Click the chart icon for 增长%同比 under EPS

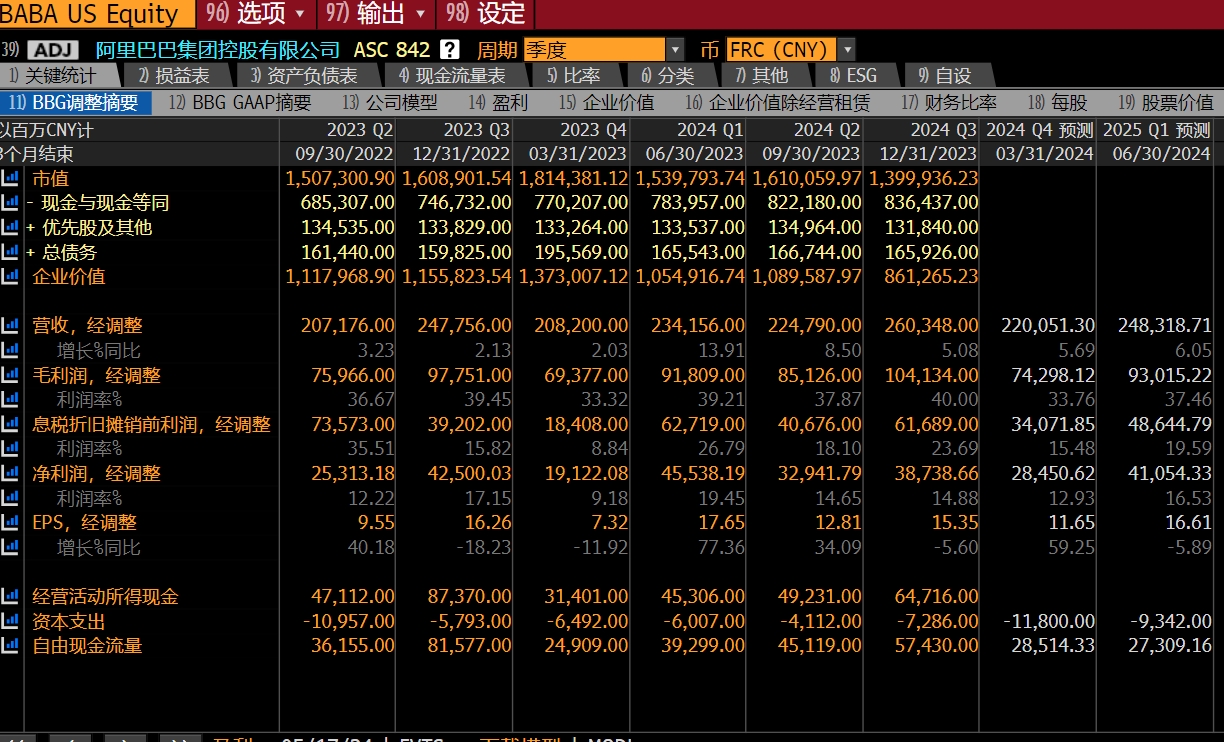click(11, 547)
